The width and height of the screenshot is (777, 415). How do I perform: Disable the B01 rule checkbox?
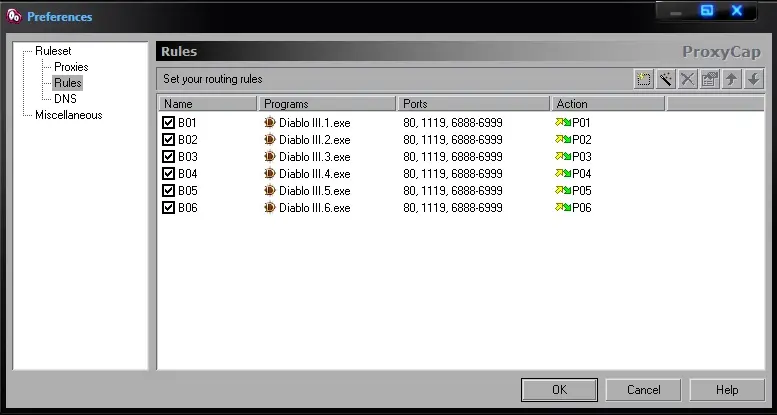168,122
